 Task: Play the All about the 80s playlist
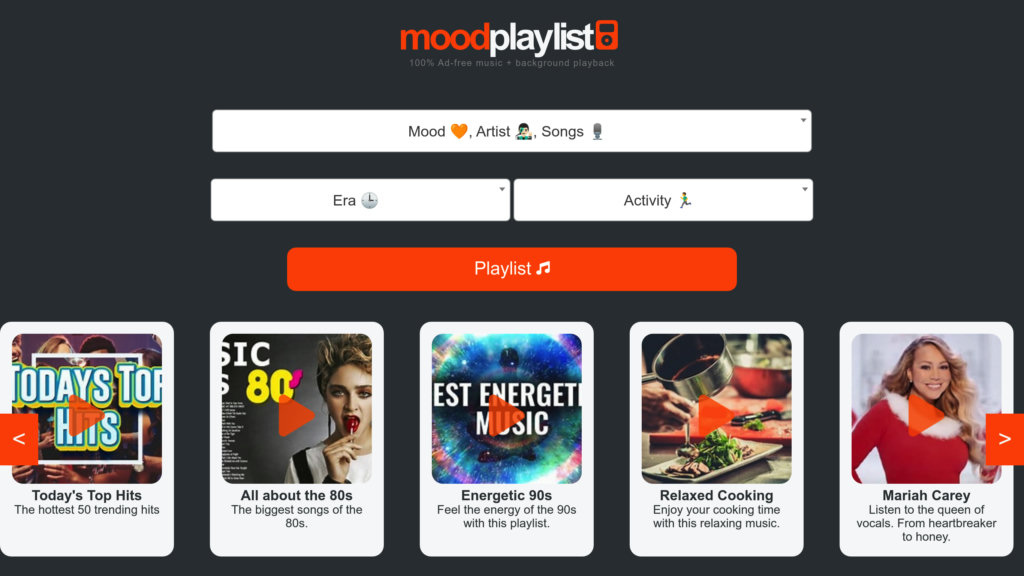[296, 415]
